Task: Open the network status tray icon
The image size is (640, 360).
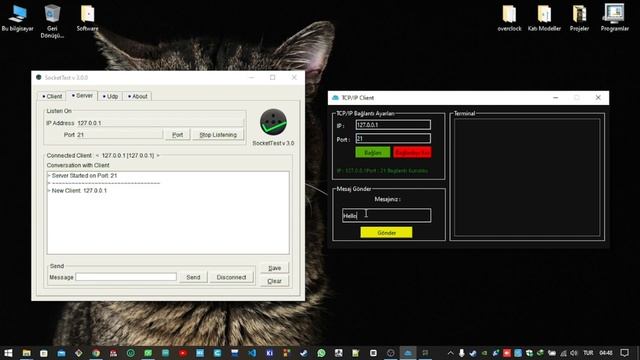Action: pos(563,353)
